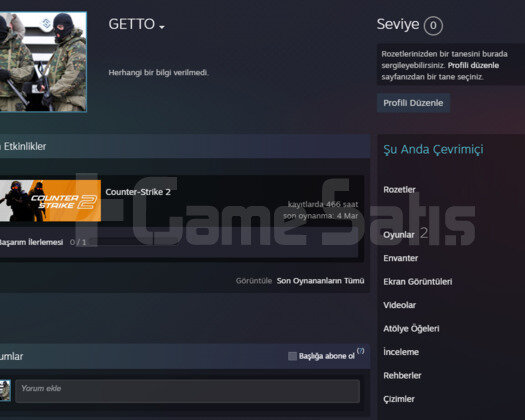Click the Yorum ekle comment field

pyautogui.click(x=188, y=391)
